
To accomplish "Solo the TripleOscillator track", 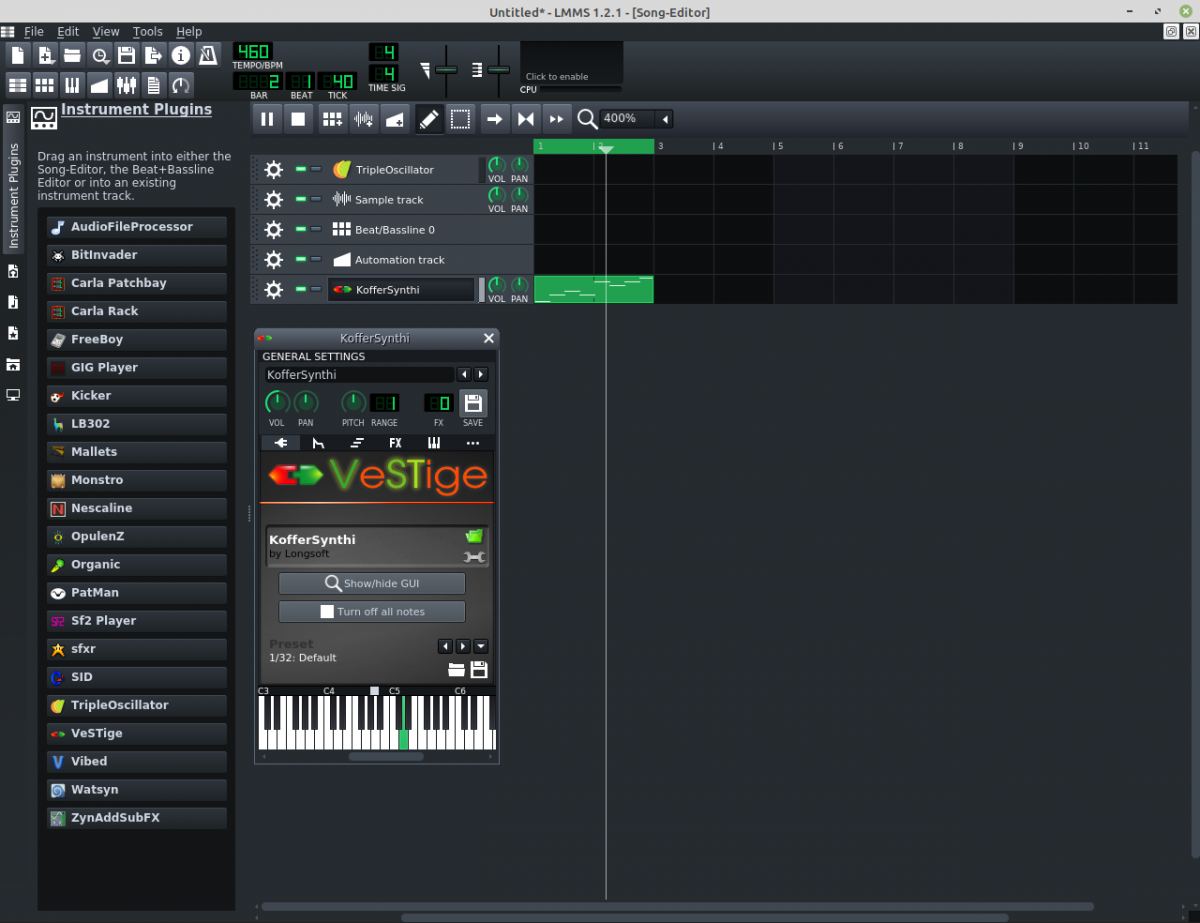I will 316,170.
